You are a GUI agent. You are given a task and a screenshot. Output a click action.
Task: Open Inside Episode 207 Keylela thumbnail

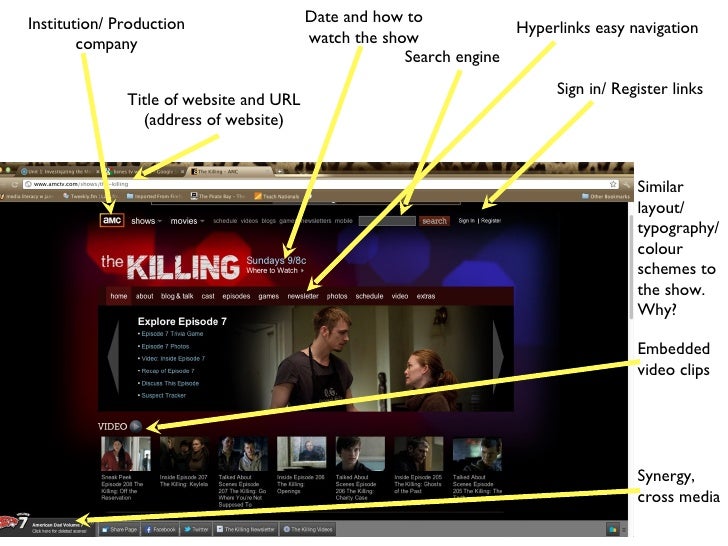[x=184, y=454]
